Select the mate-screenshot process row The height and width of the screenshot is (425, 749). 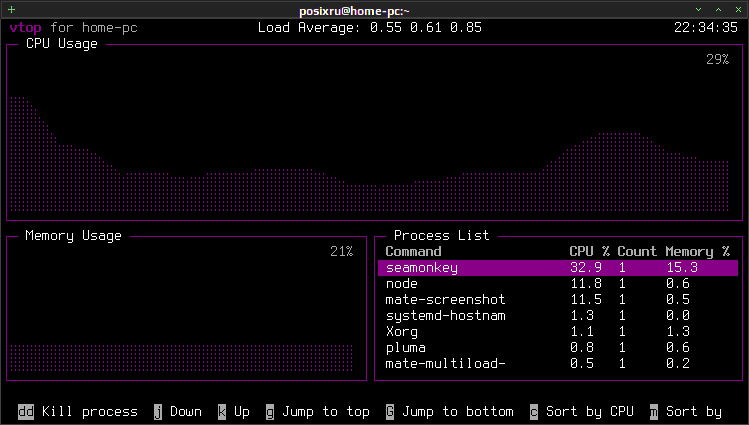tap(558, 300)
